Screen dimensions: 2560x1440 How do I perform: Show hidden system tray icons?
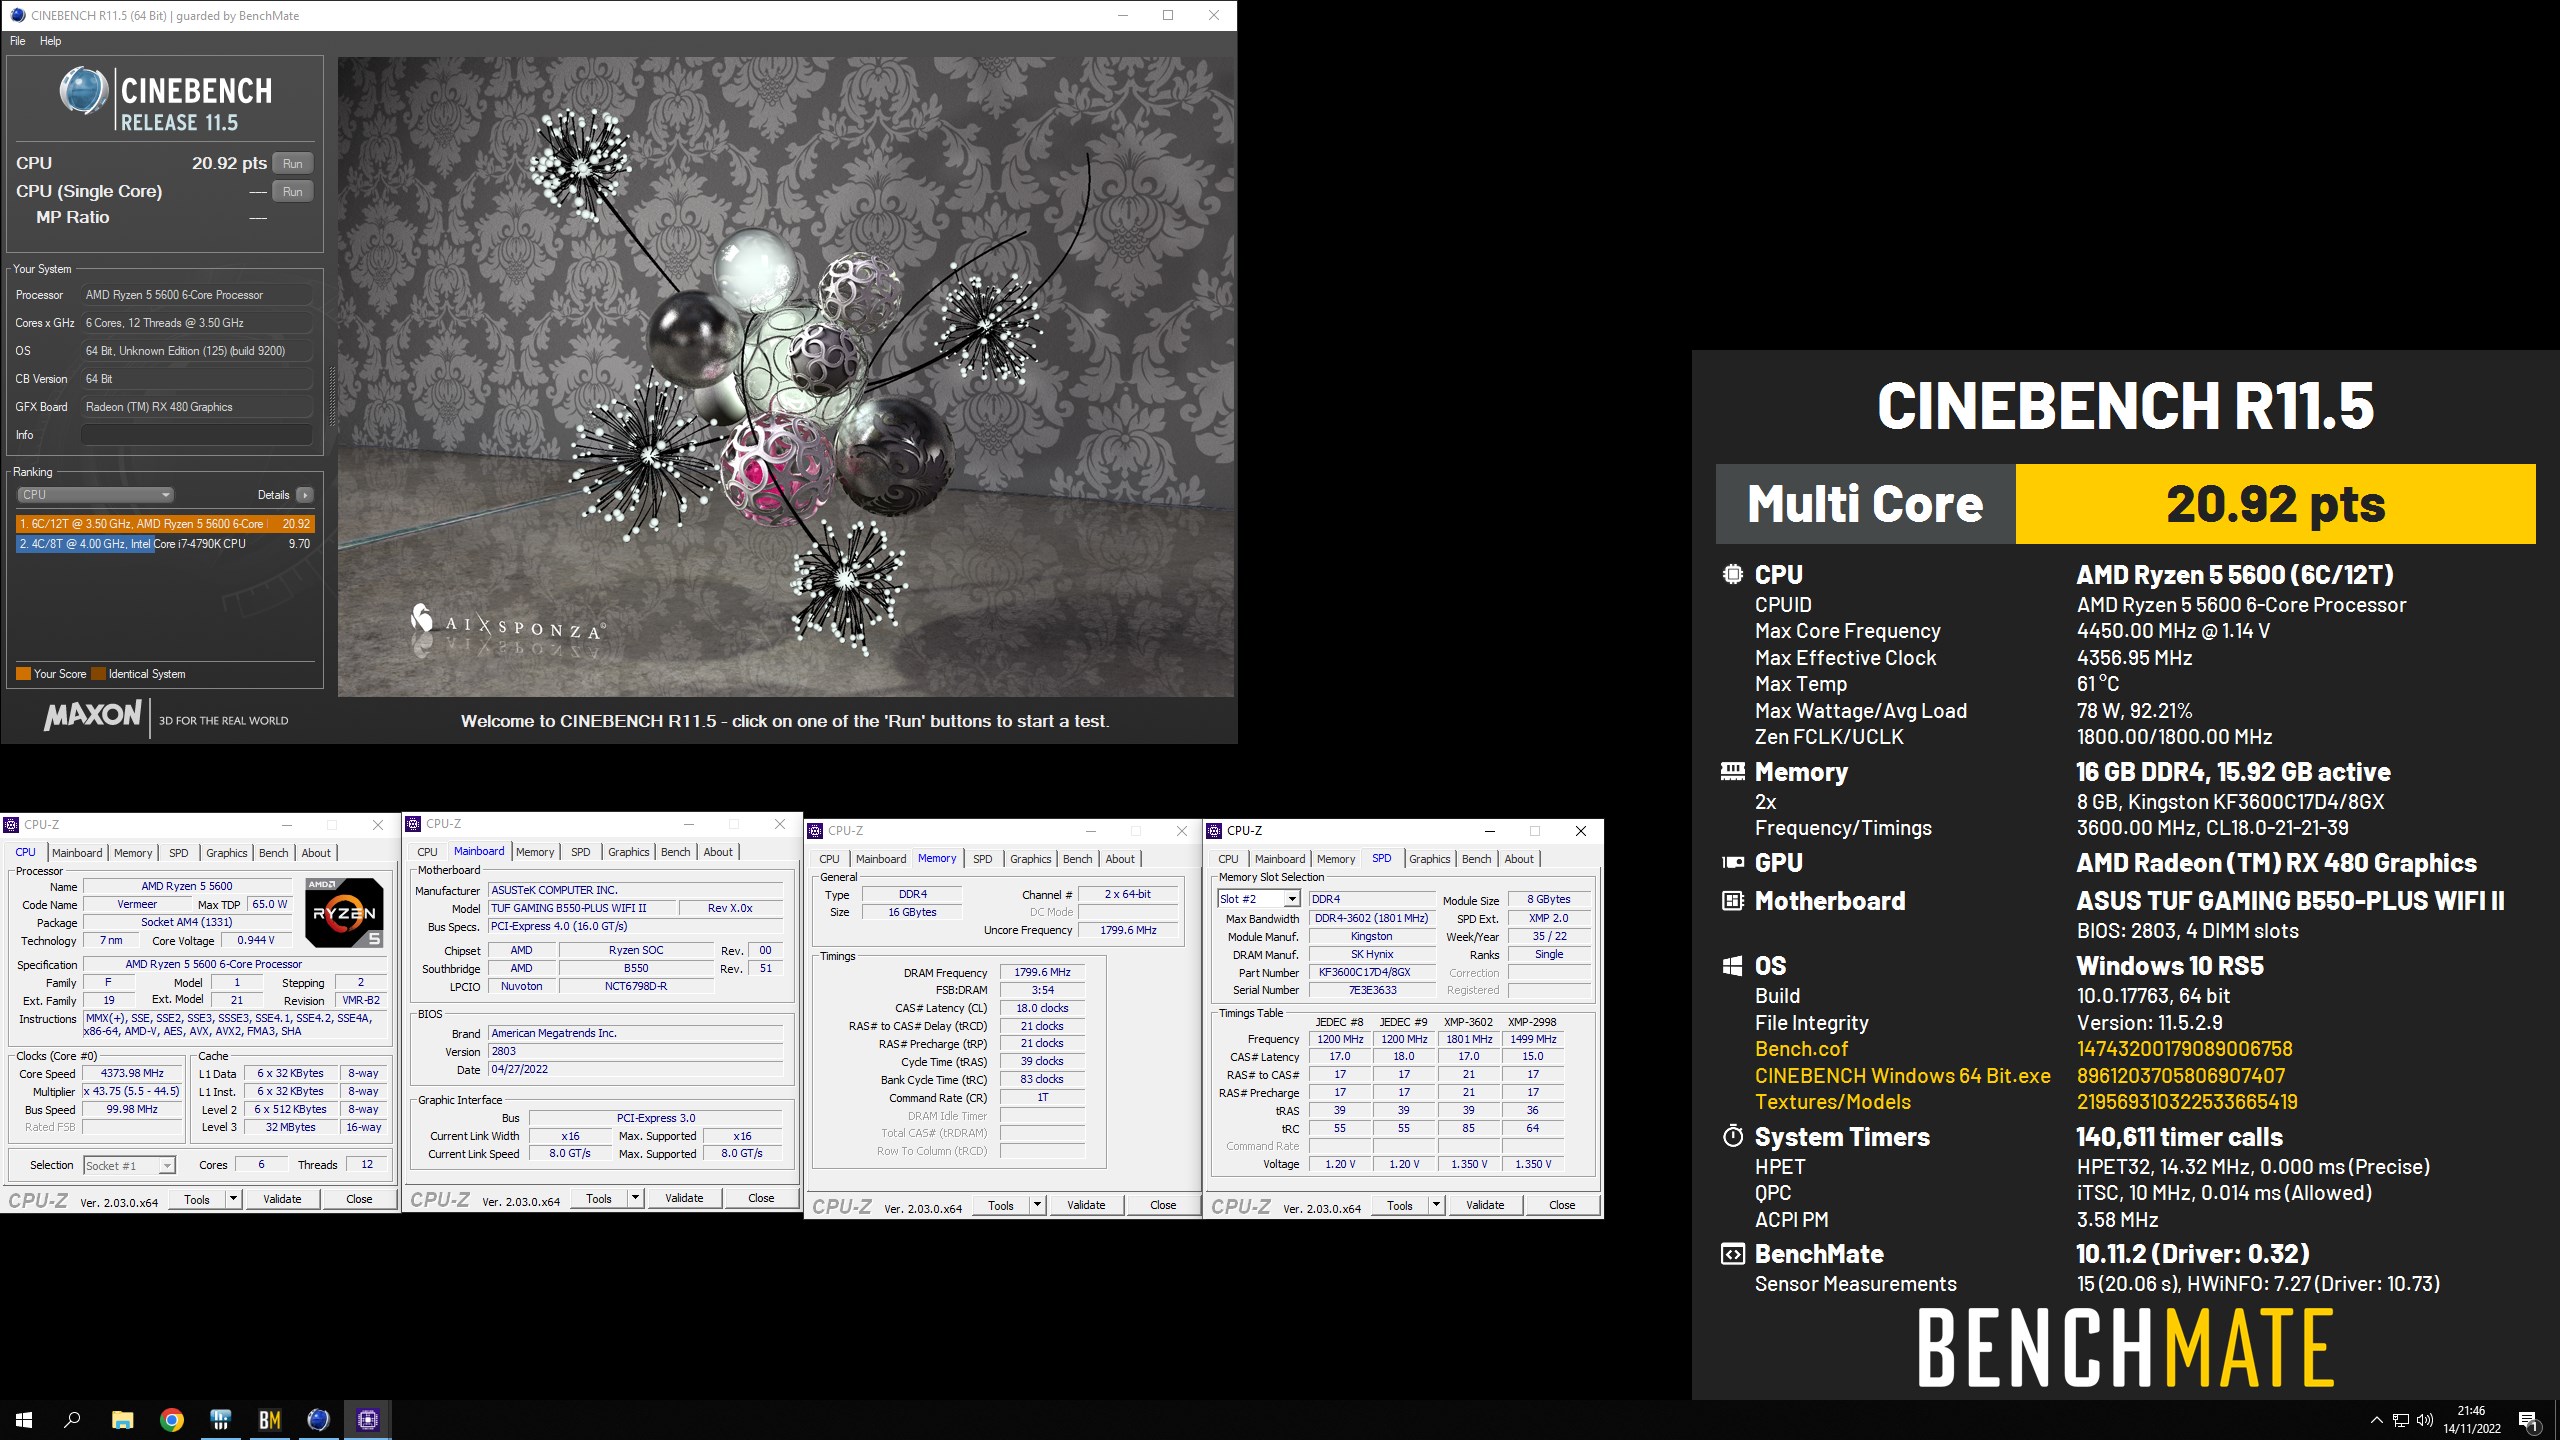[x=2376, y=1420]
